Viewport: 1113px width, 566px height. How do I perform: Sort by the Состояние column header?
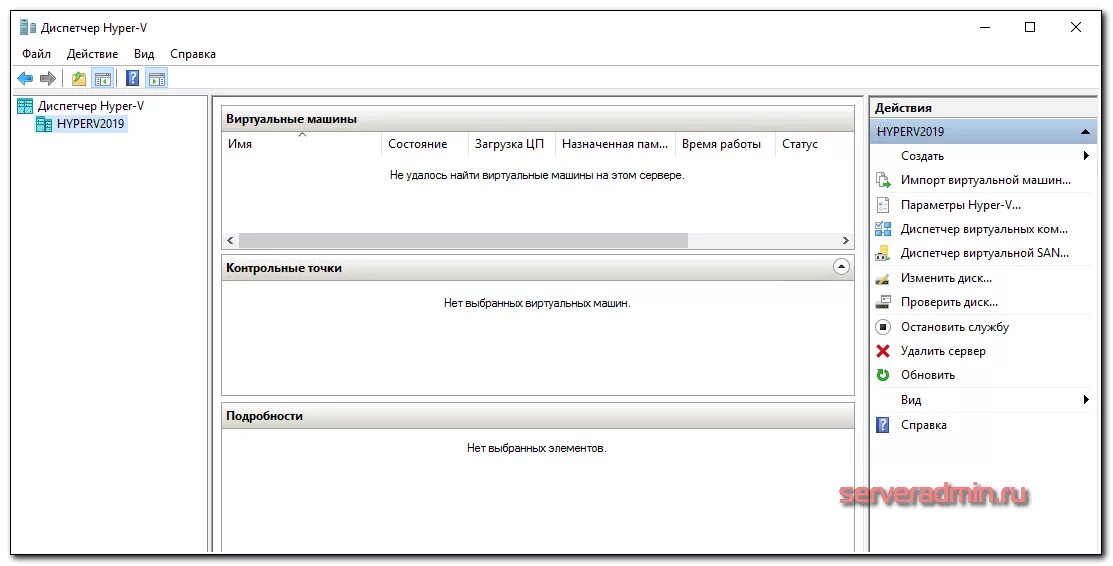424,144
